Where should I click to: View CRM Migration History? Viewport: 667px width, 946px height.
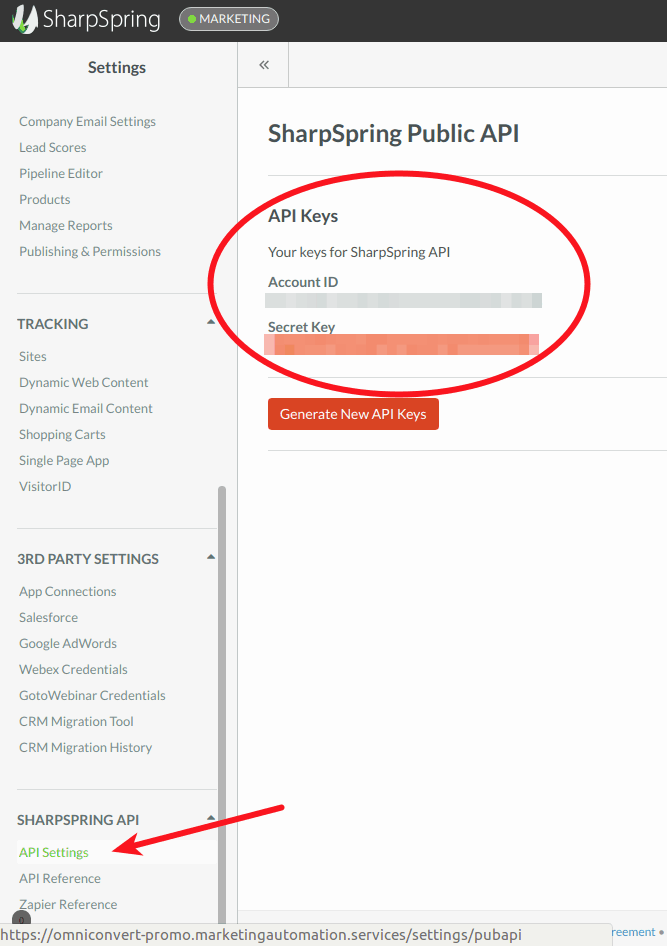click(86, 747)
